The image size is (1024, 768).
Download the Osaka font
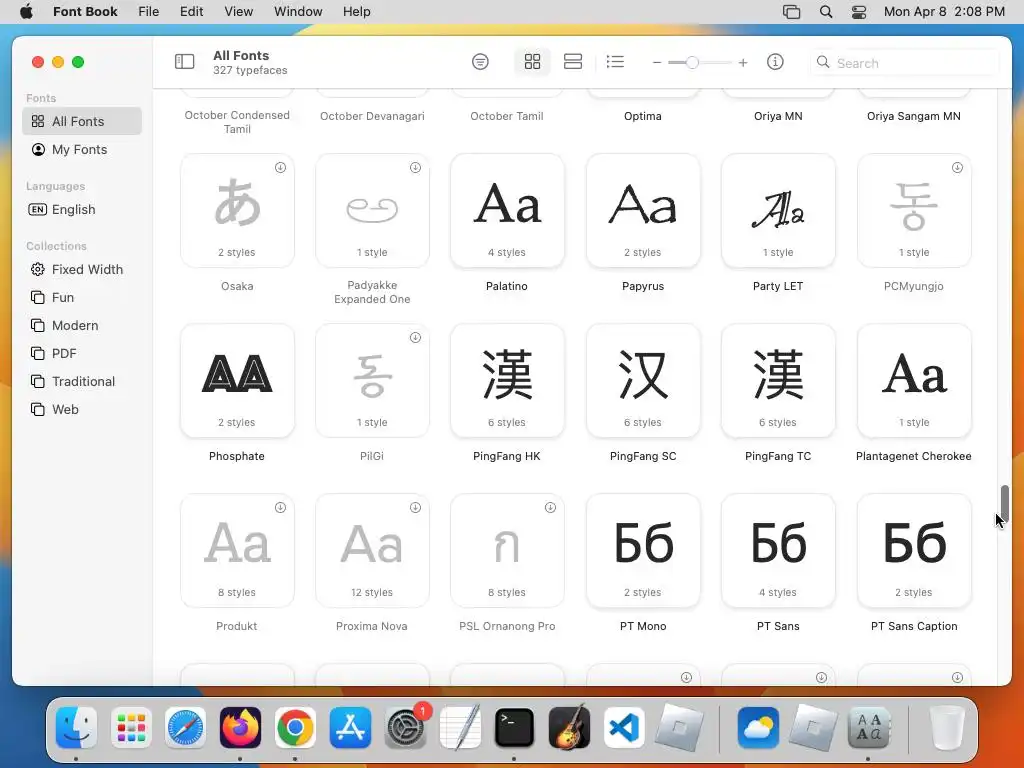click(x=280, y=168)
